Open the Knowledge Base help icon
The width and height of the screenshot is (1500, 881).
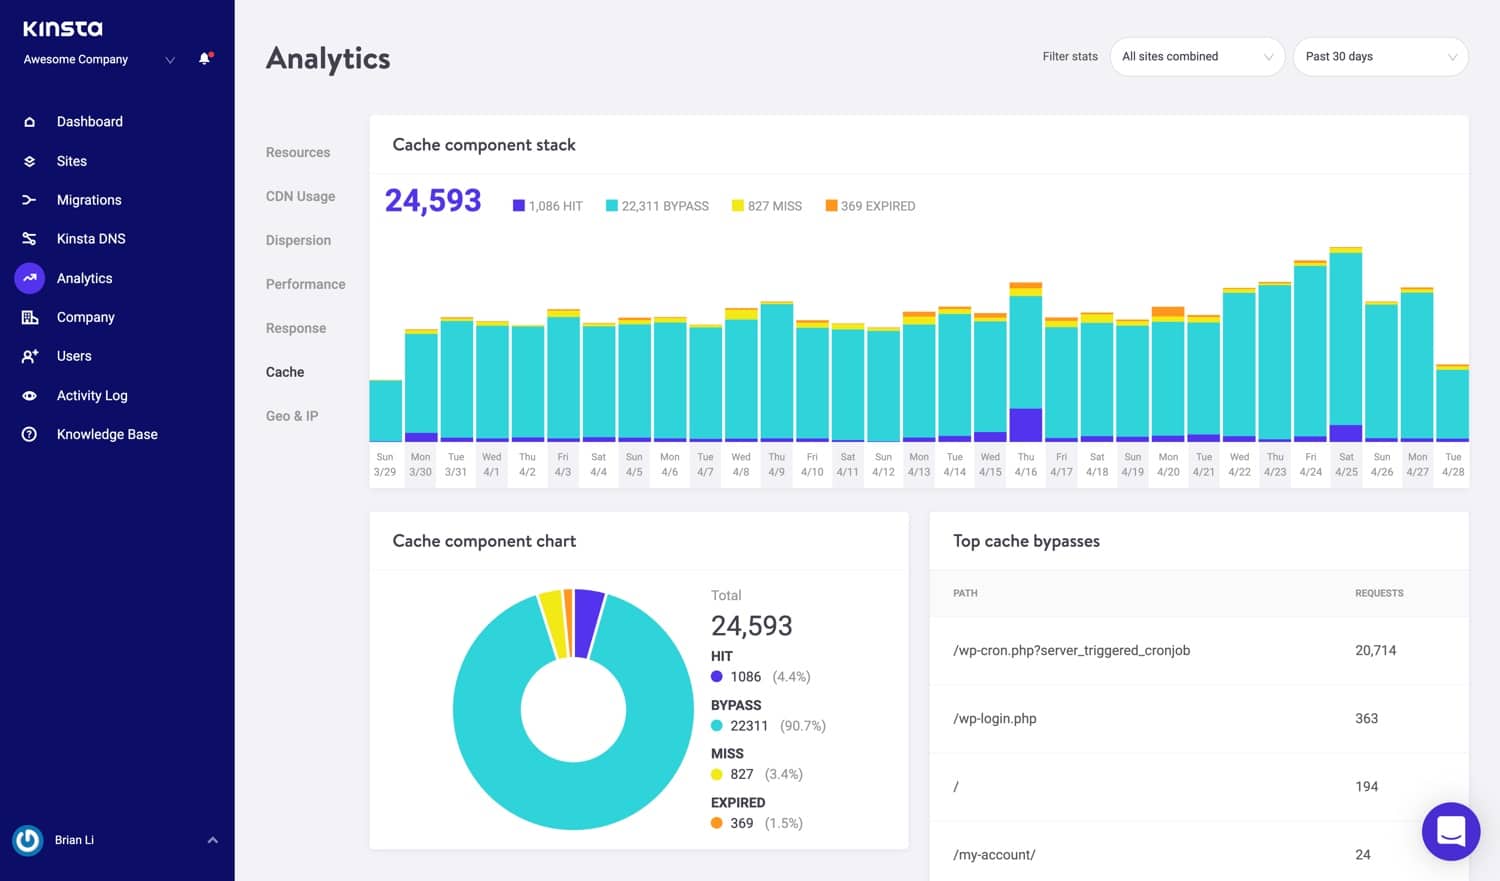coord(29,434)
